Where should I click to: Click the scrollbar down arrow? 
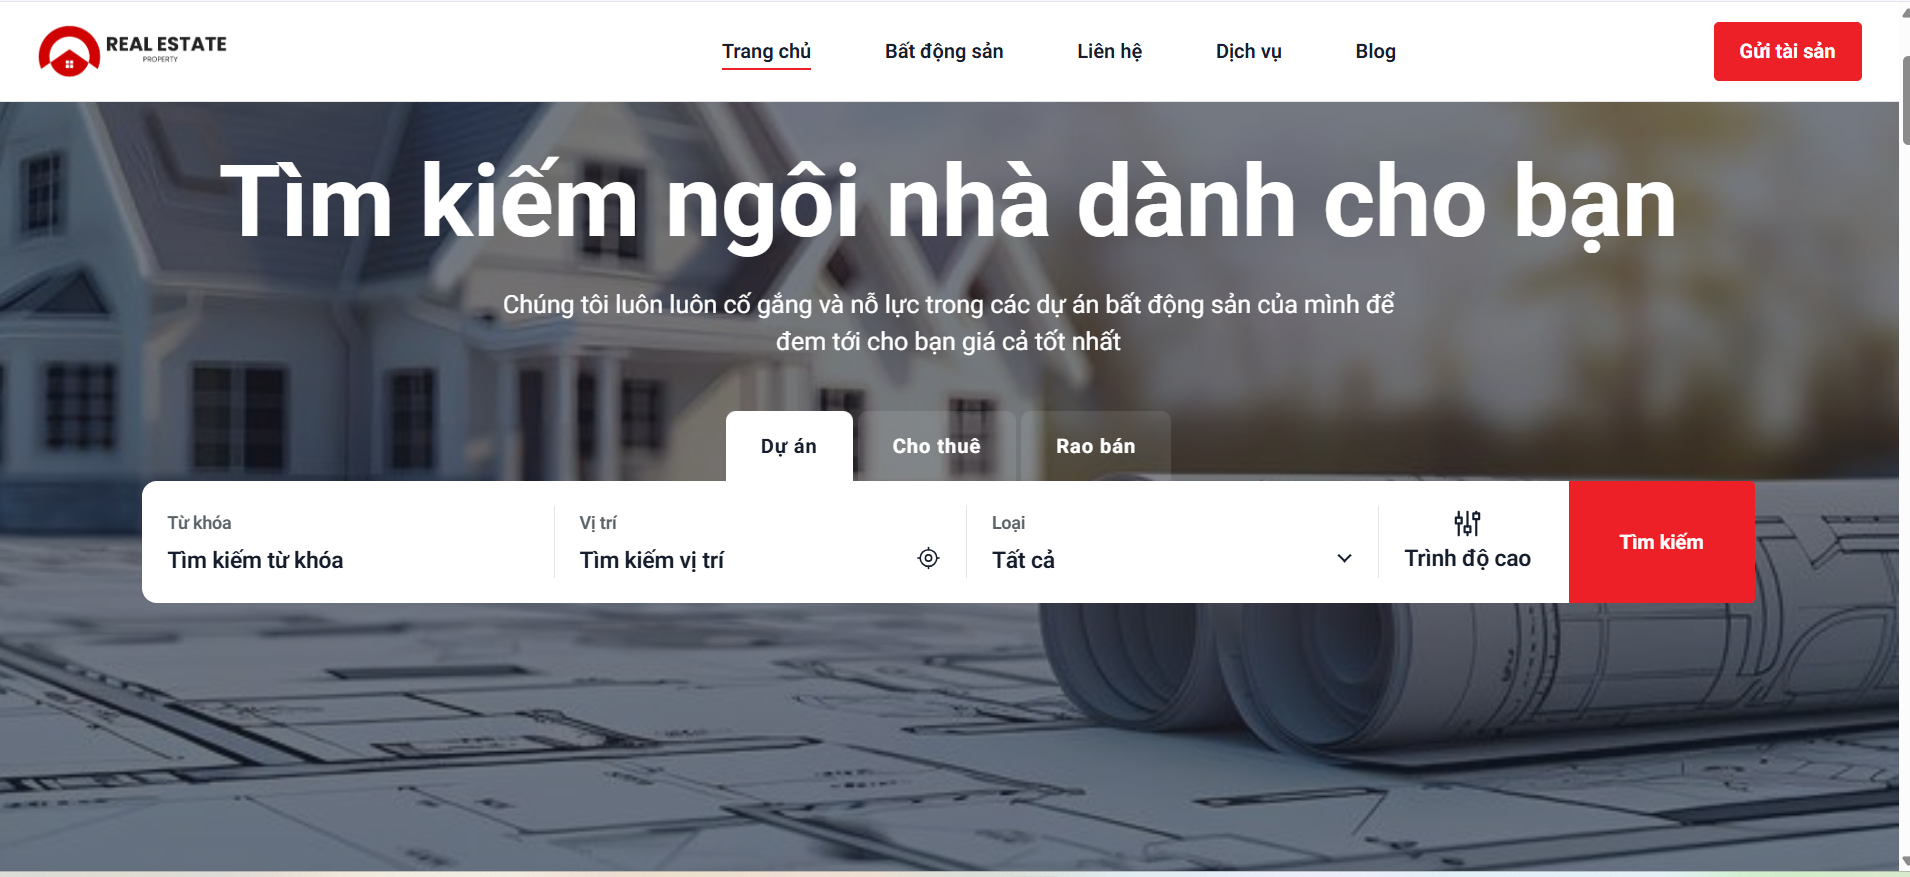(1905, 861)
